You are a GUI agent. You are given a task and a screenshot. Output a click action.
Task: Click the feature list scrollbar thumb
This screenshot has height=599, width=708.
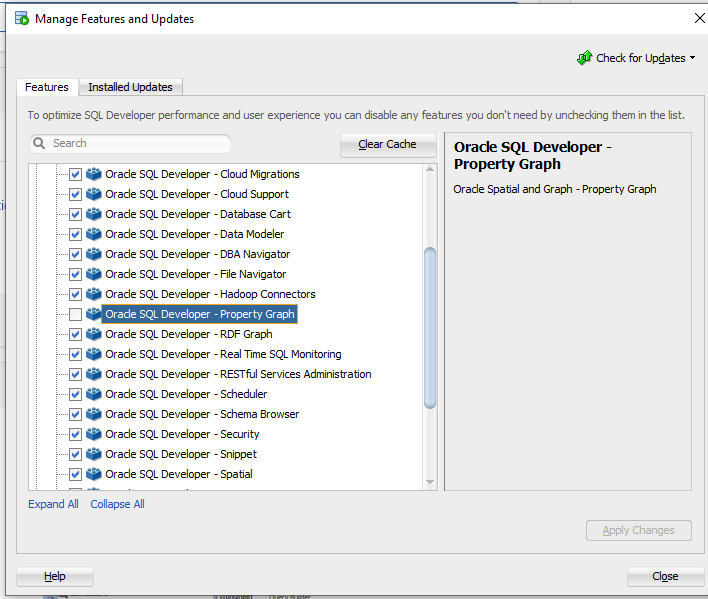click(x=430, y=328)
